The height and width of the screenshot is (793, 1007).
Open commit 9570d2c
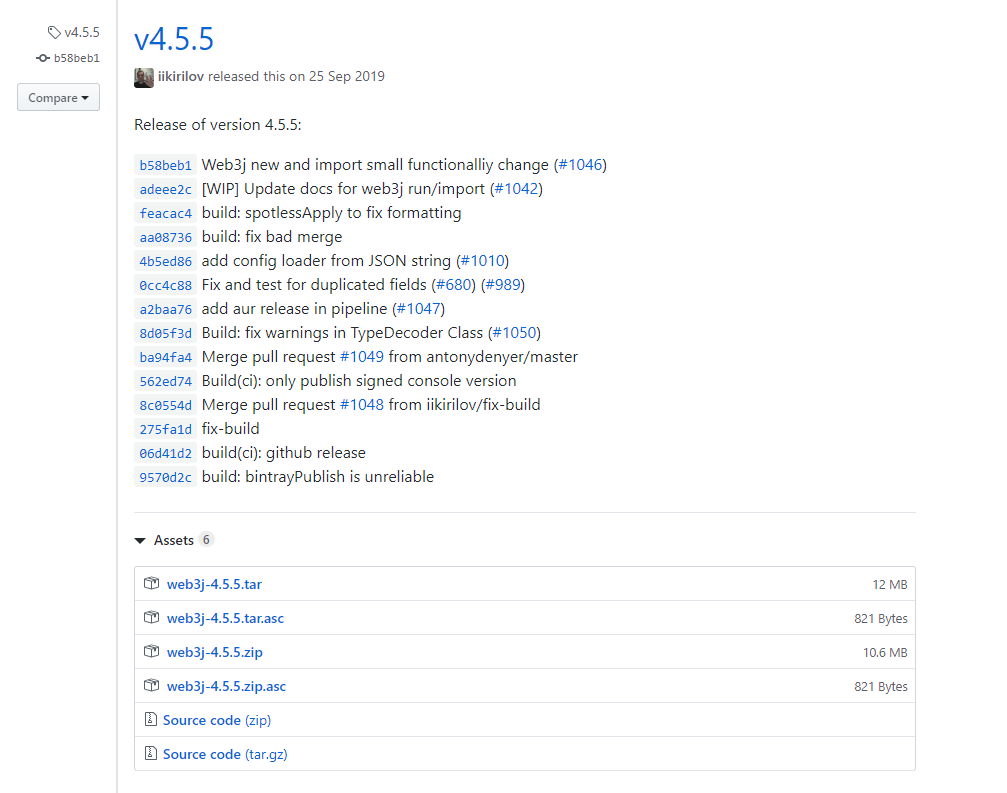pos(165,477)
